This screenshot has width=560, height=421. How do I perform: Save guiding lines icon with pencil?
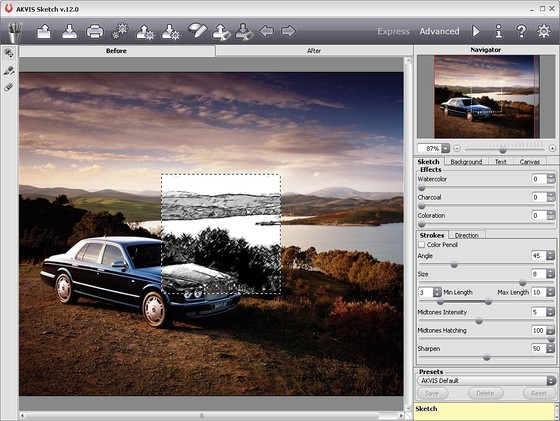point(244,31)
